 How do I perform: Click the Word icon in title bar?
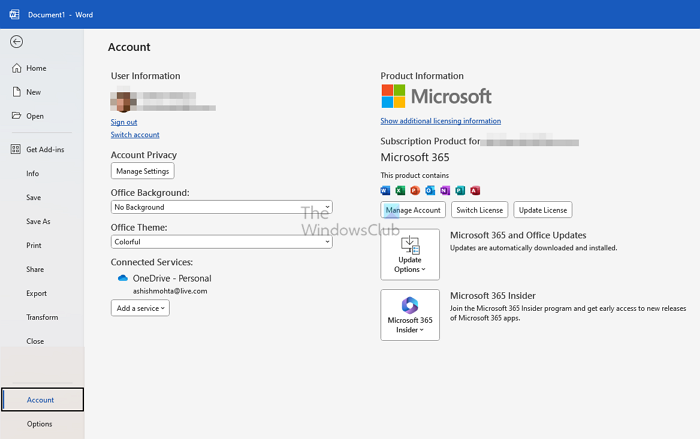[x=14, y=14]
